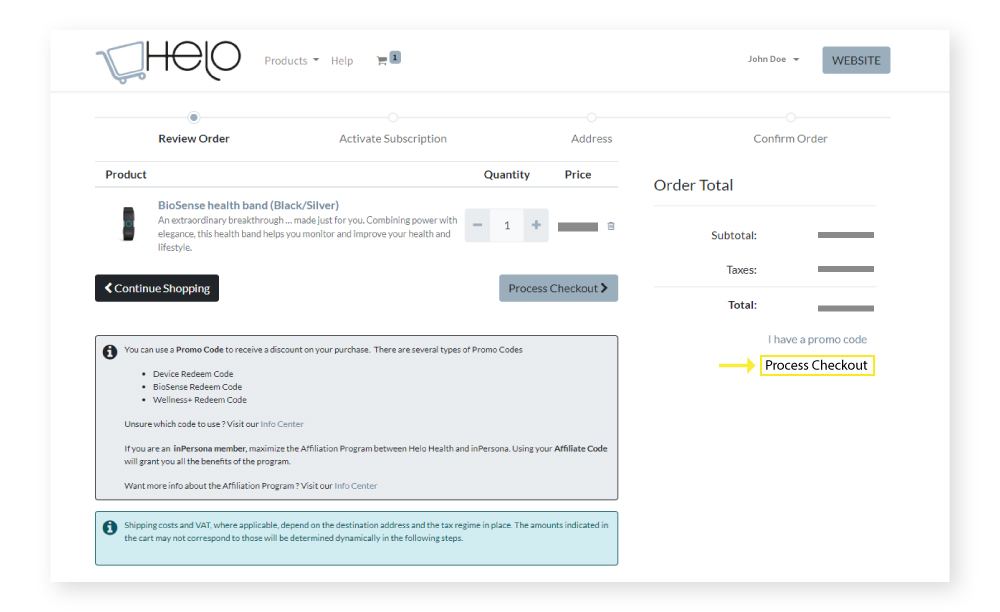Visit the Info Center link
This screenshot has height=612, width=1000.
point(280,423)
